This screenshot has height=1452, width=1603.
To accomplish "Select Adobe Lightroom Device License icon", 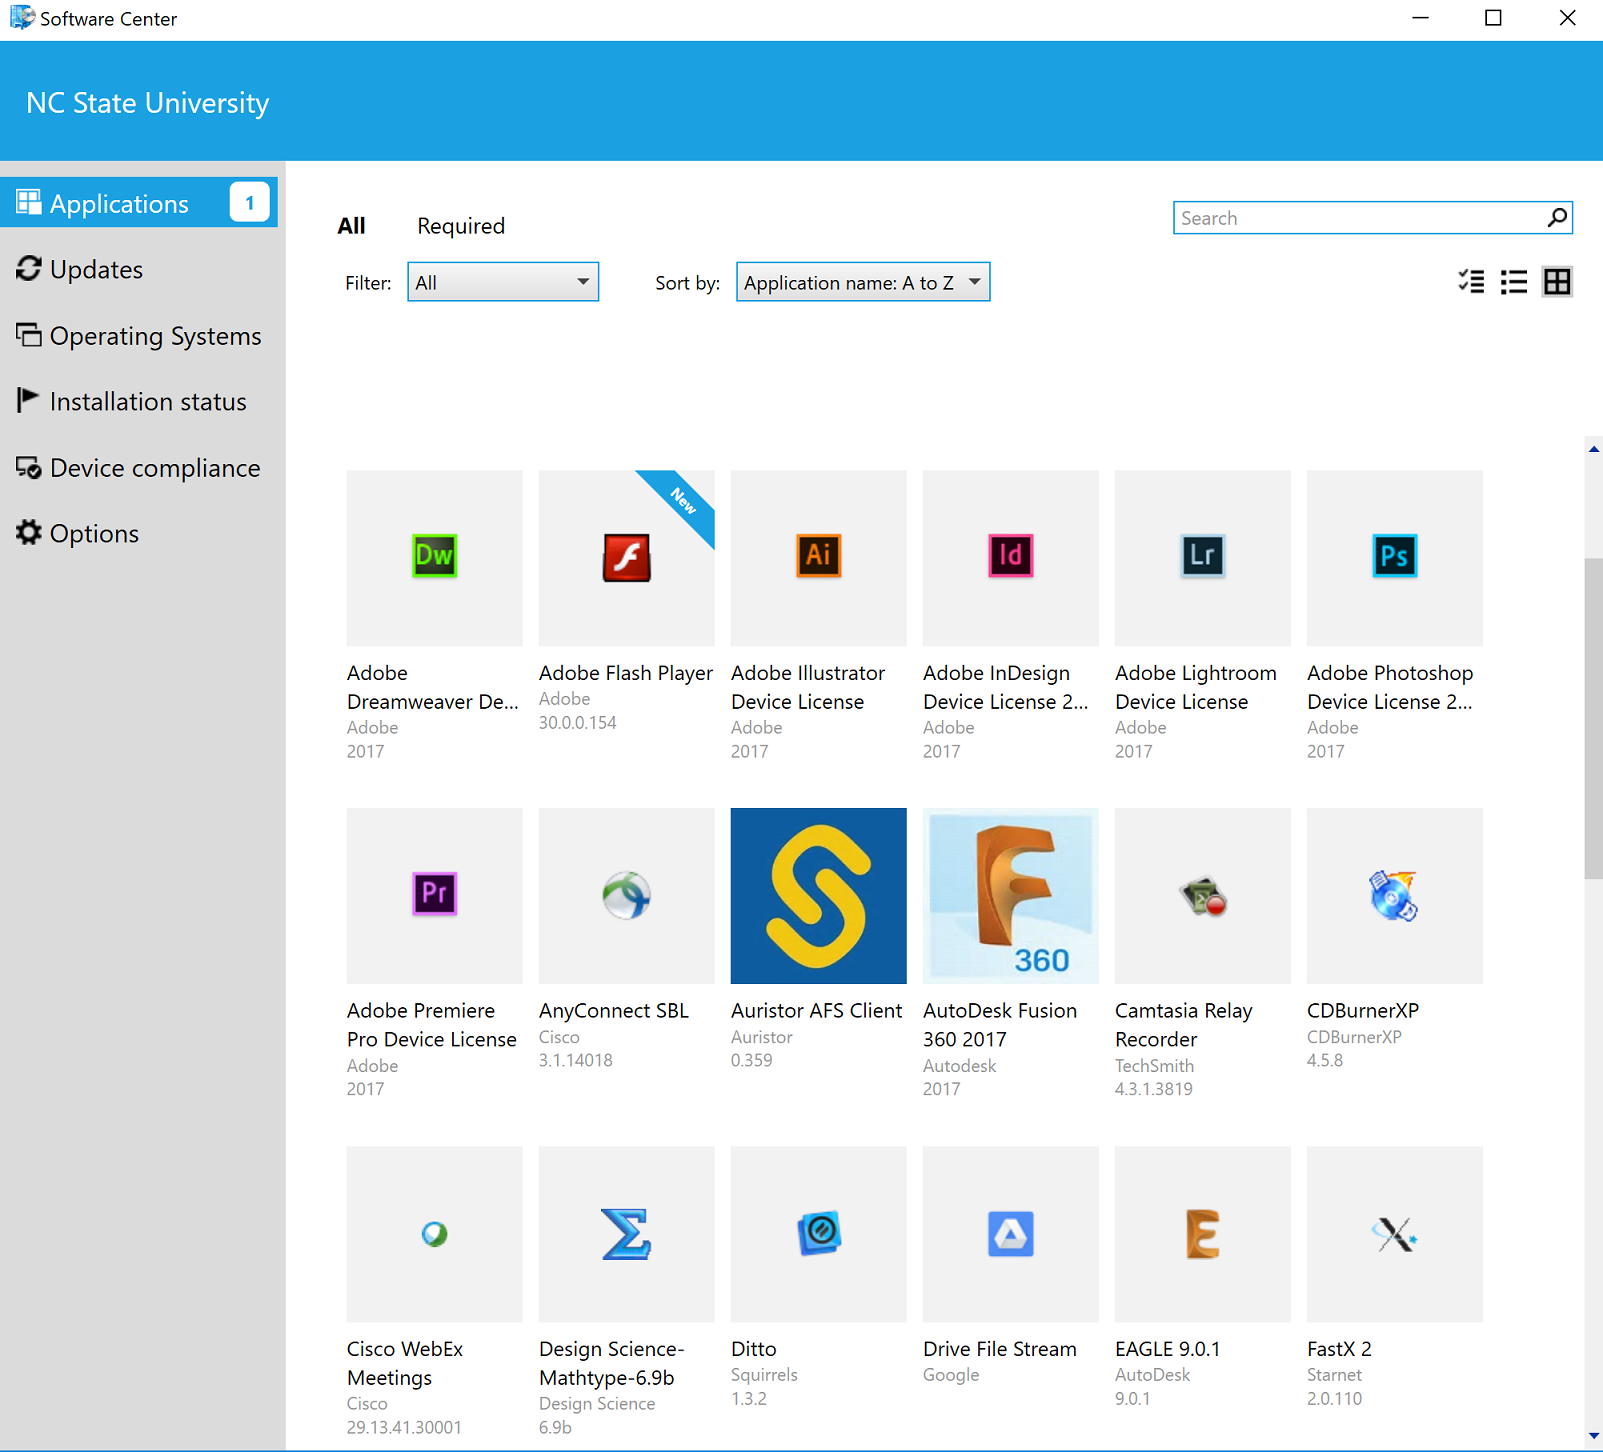I will [1202, 557].
